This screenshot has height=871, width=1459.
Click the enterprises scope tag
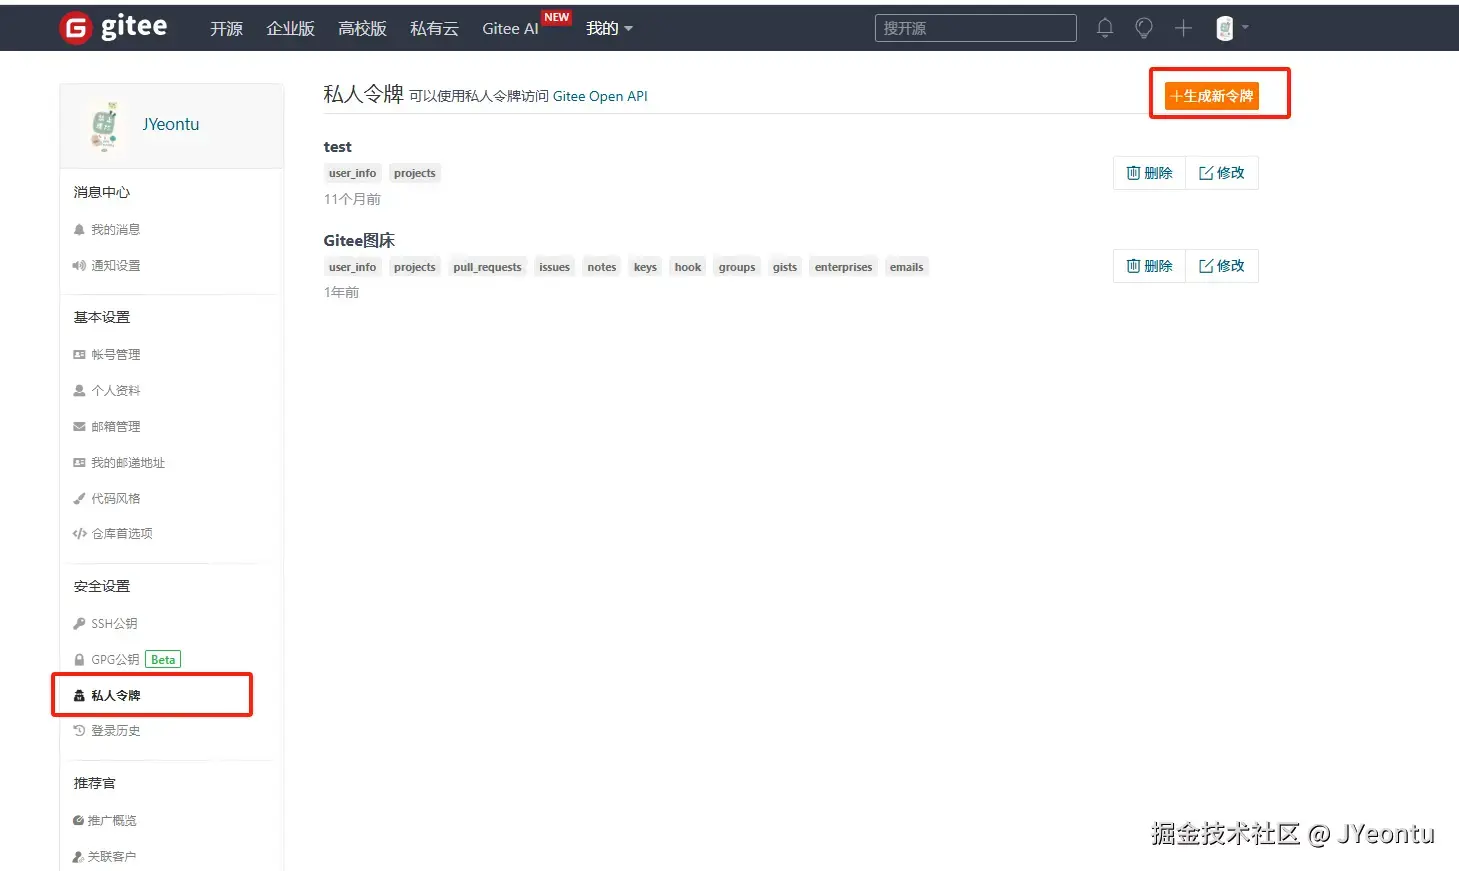click(x=843, y=267)
